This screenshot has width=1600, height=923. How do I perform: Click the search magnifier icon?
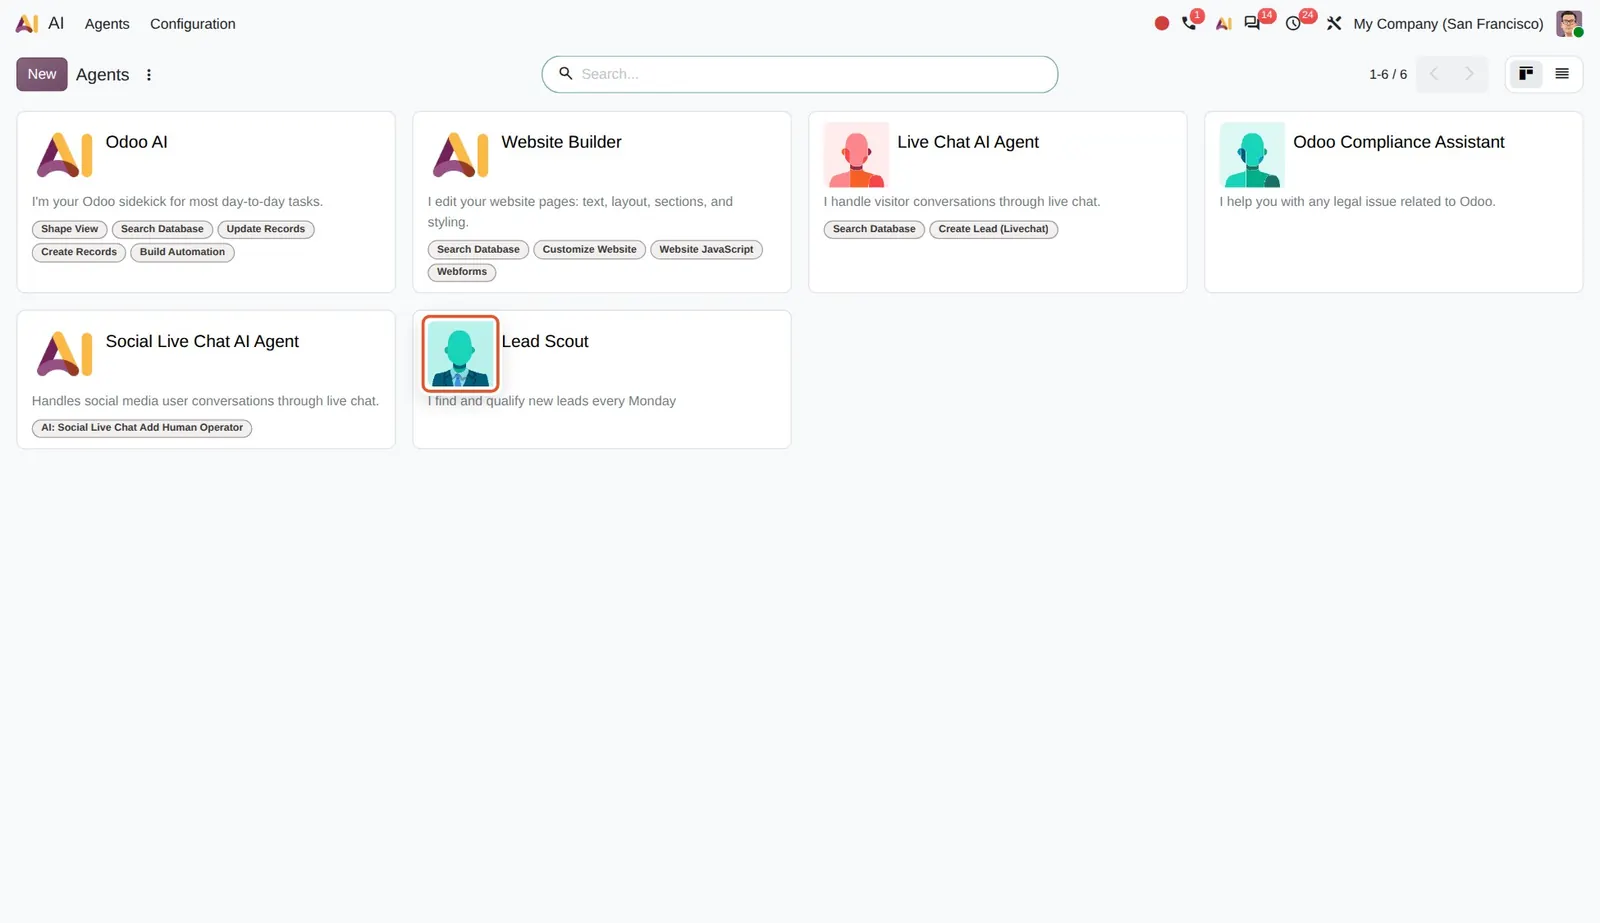pos(565,73)
